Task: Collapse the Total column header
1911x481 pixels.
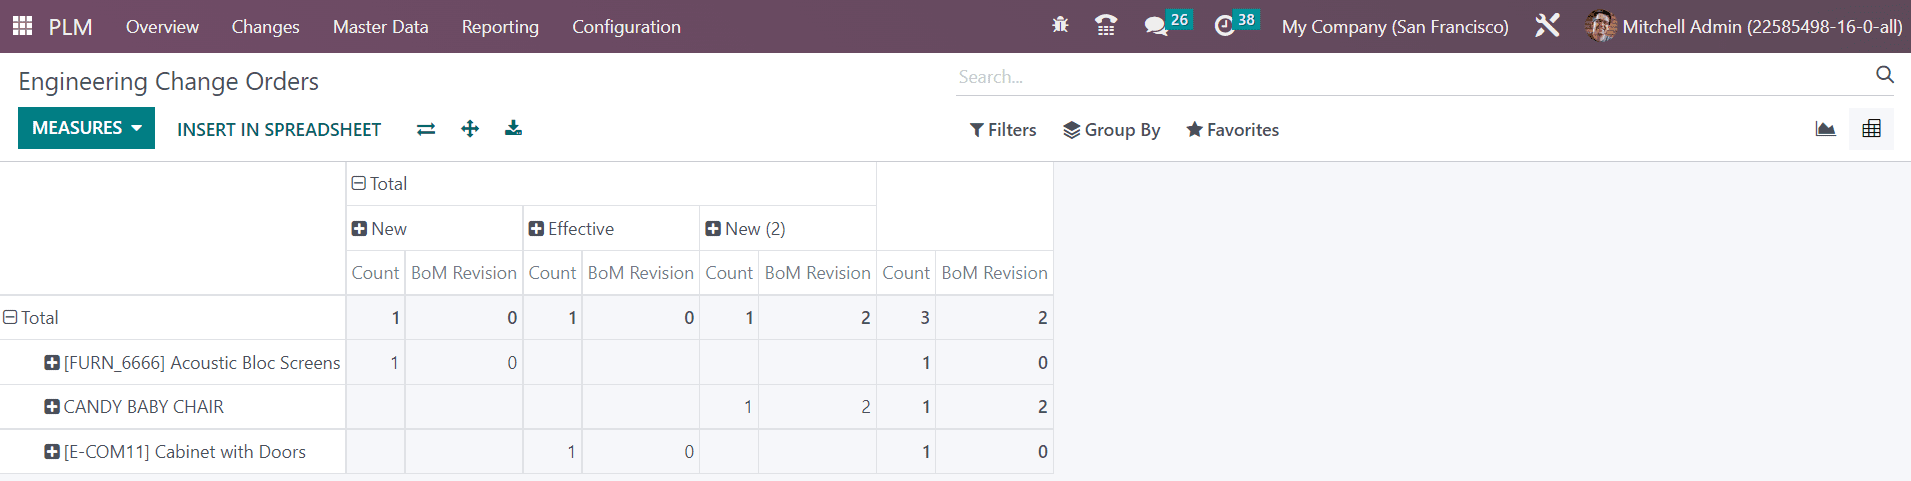Action: 380,184
